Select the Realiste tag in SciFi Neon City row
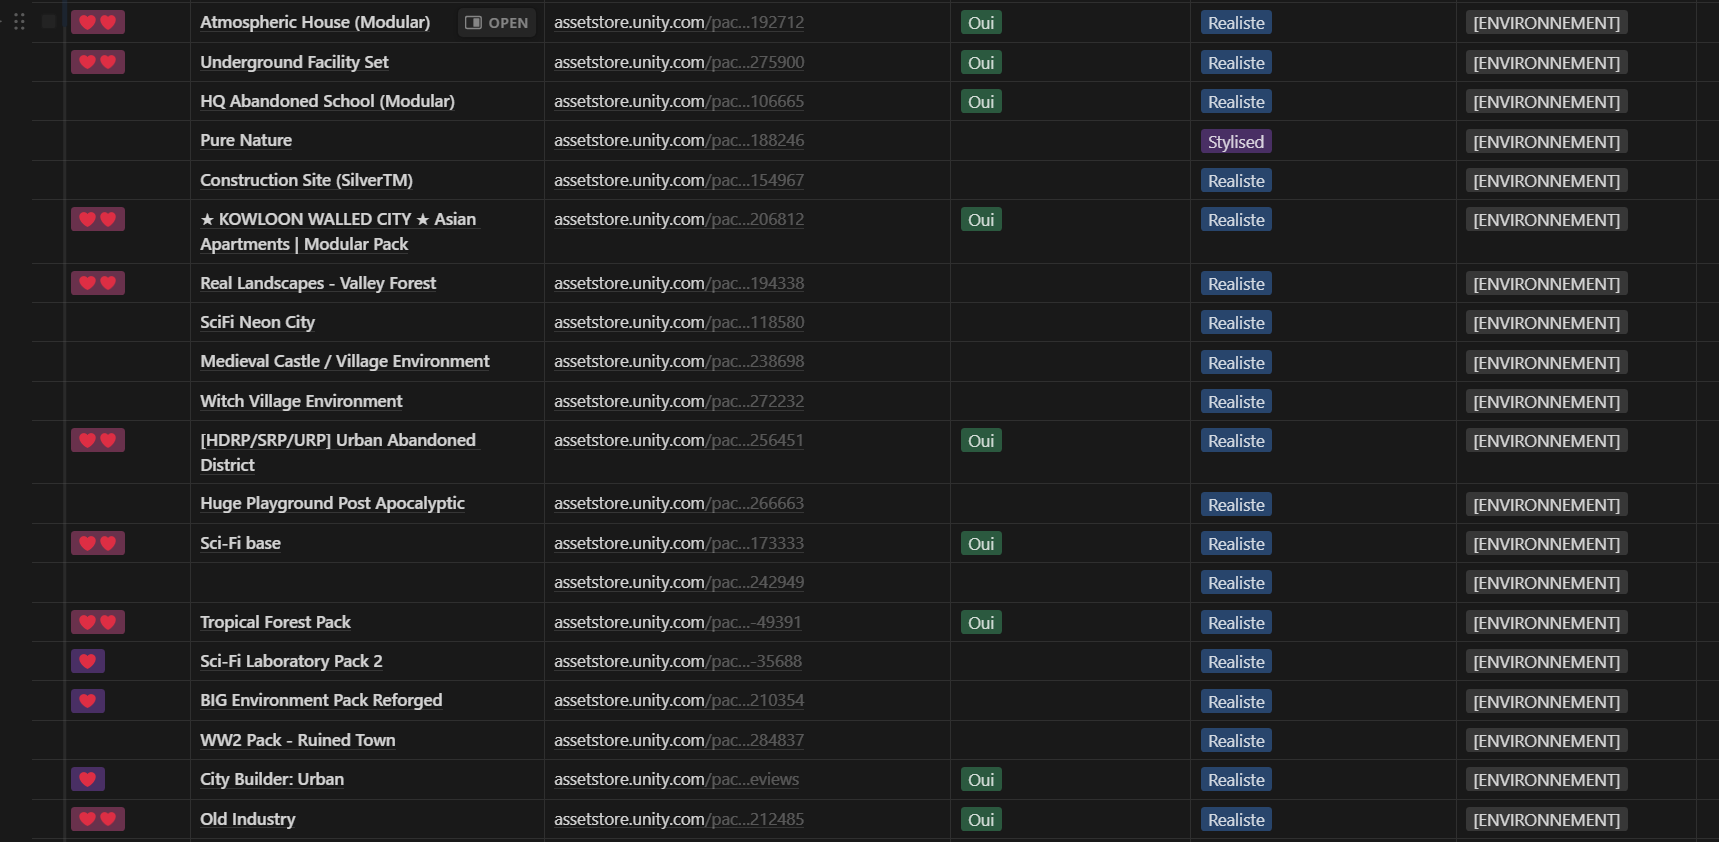Viewport: 1719px width, 842px height. [x=1236, y=323]
